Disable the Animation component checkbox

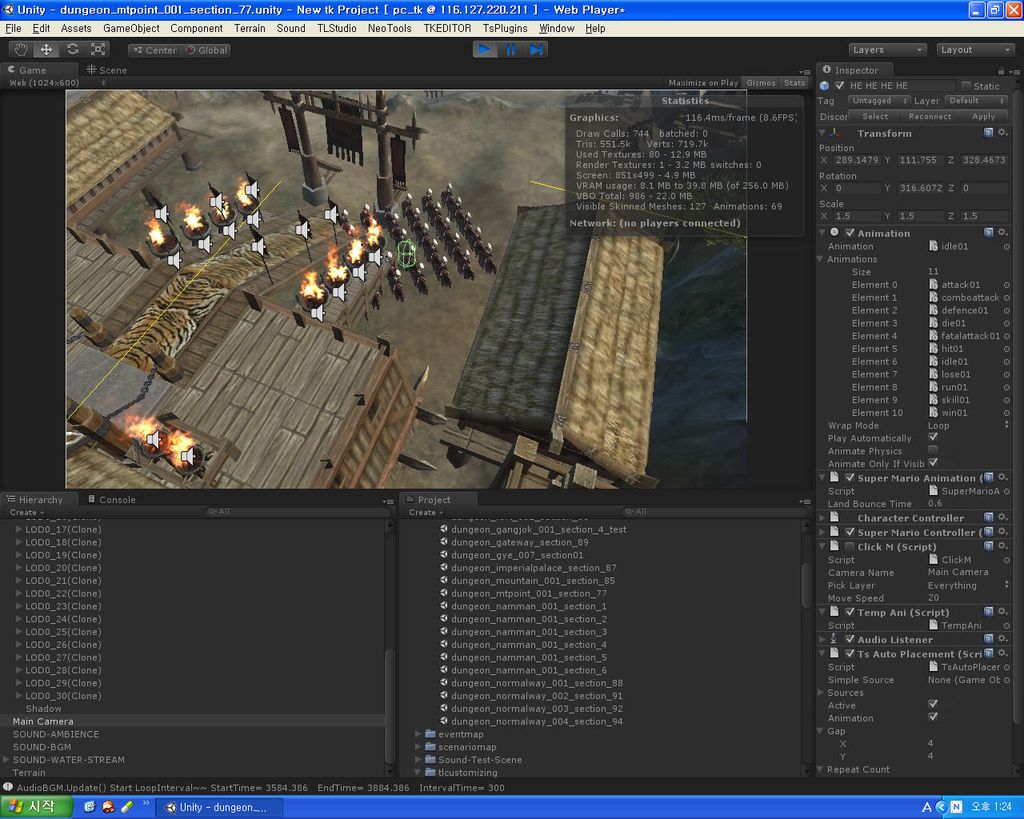pyautogui.click(x=850, y=233)
